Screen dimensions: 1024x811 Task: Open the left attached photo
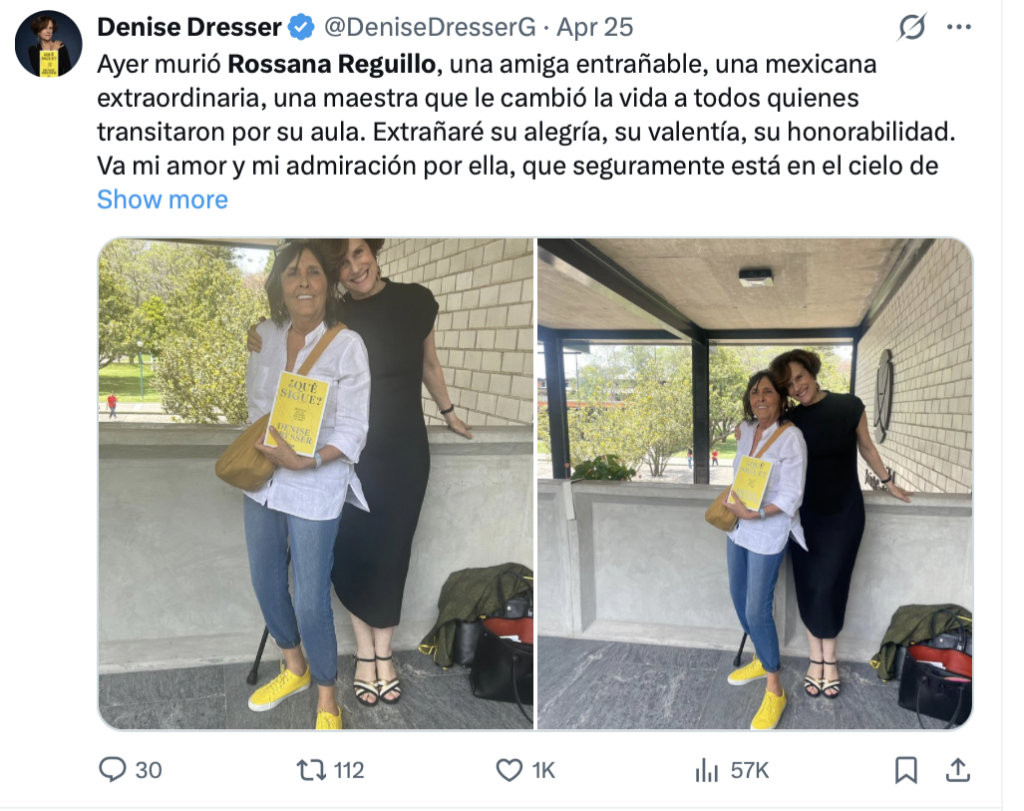click(315, 483)
